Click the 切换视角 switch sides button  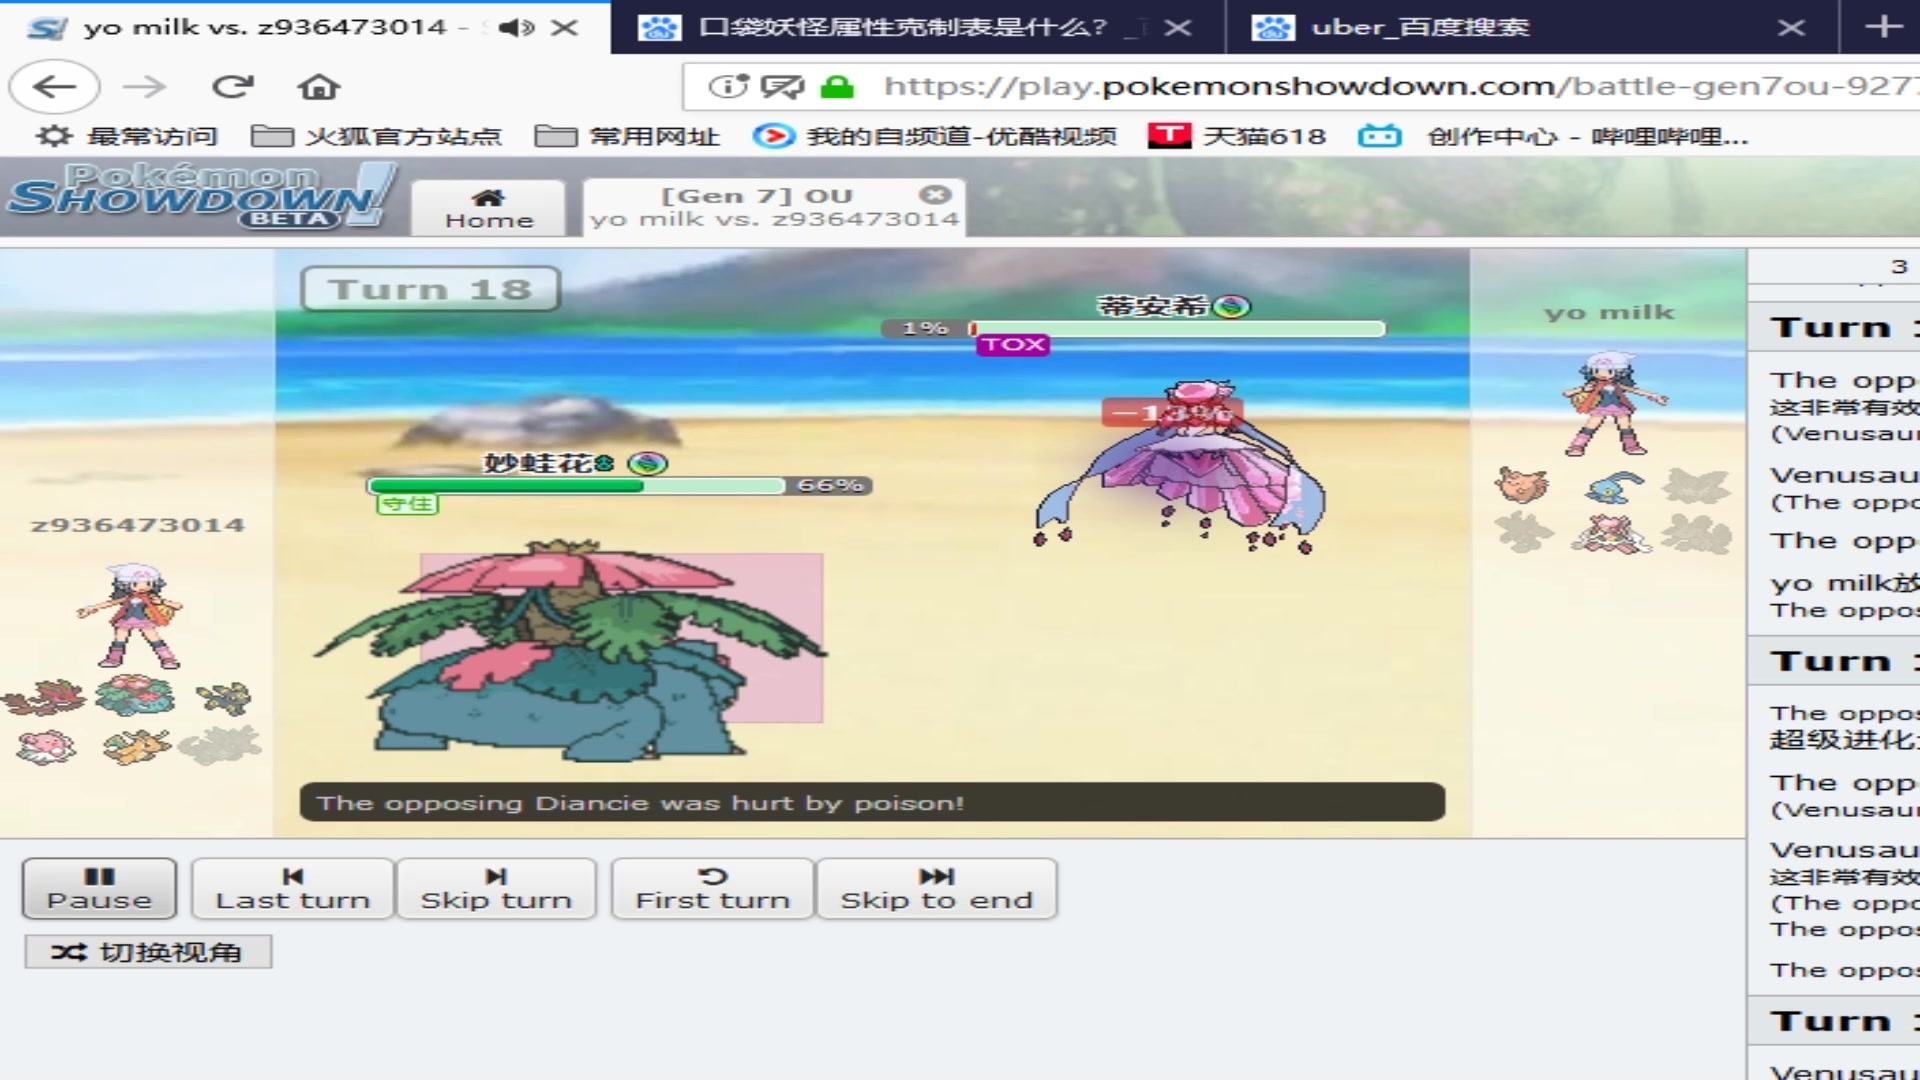pos(148,952)
